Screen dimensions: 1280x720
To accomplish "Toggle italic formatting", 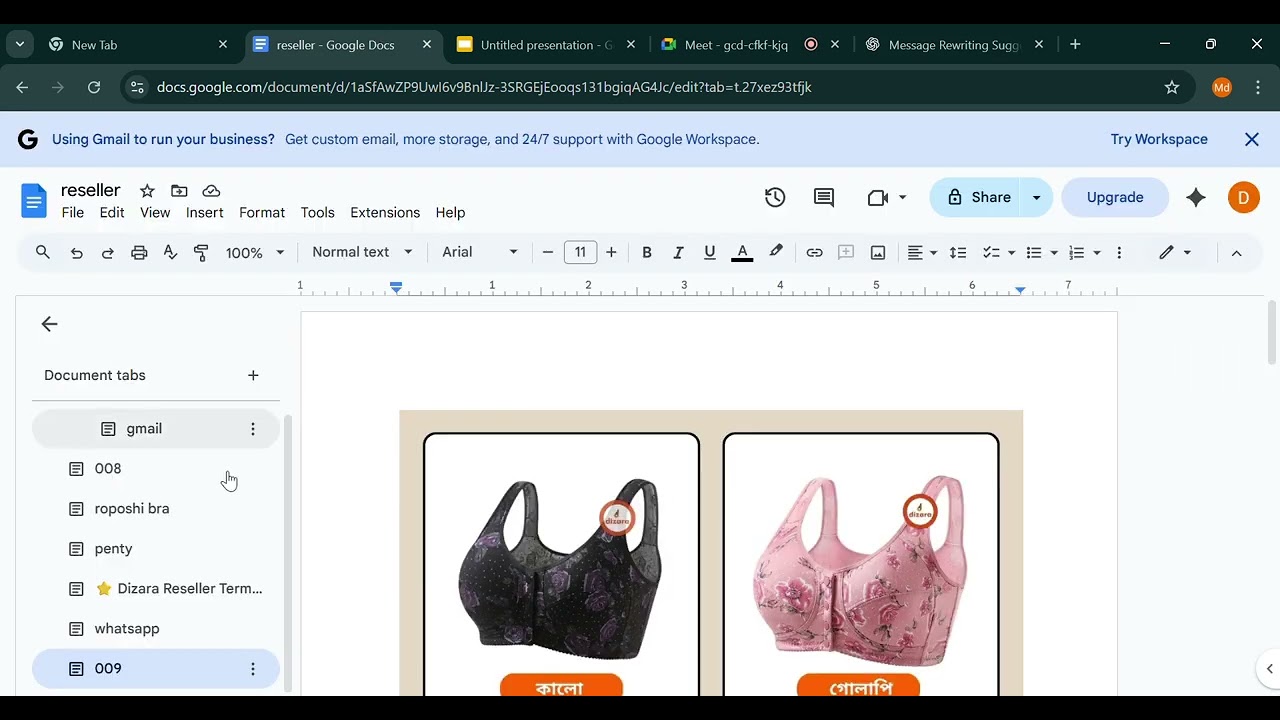I will coord(678,253).
